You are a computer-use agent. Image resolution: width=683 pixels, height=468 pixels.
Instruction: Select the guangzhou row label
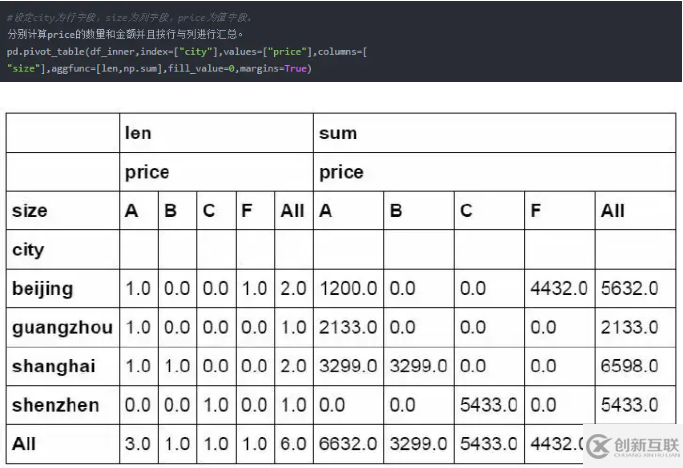(62, 327)
